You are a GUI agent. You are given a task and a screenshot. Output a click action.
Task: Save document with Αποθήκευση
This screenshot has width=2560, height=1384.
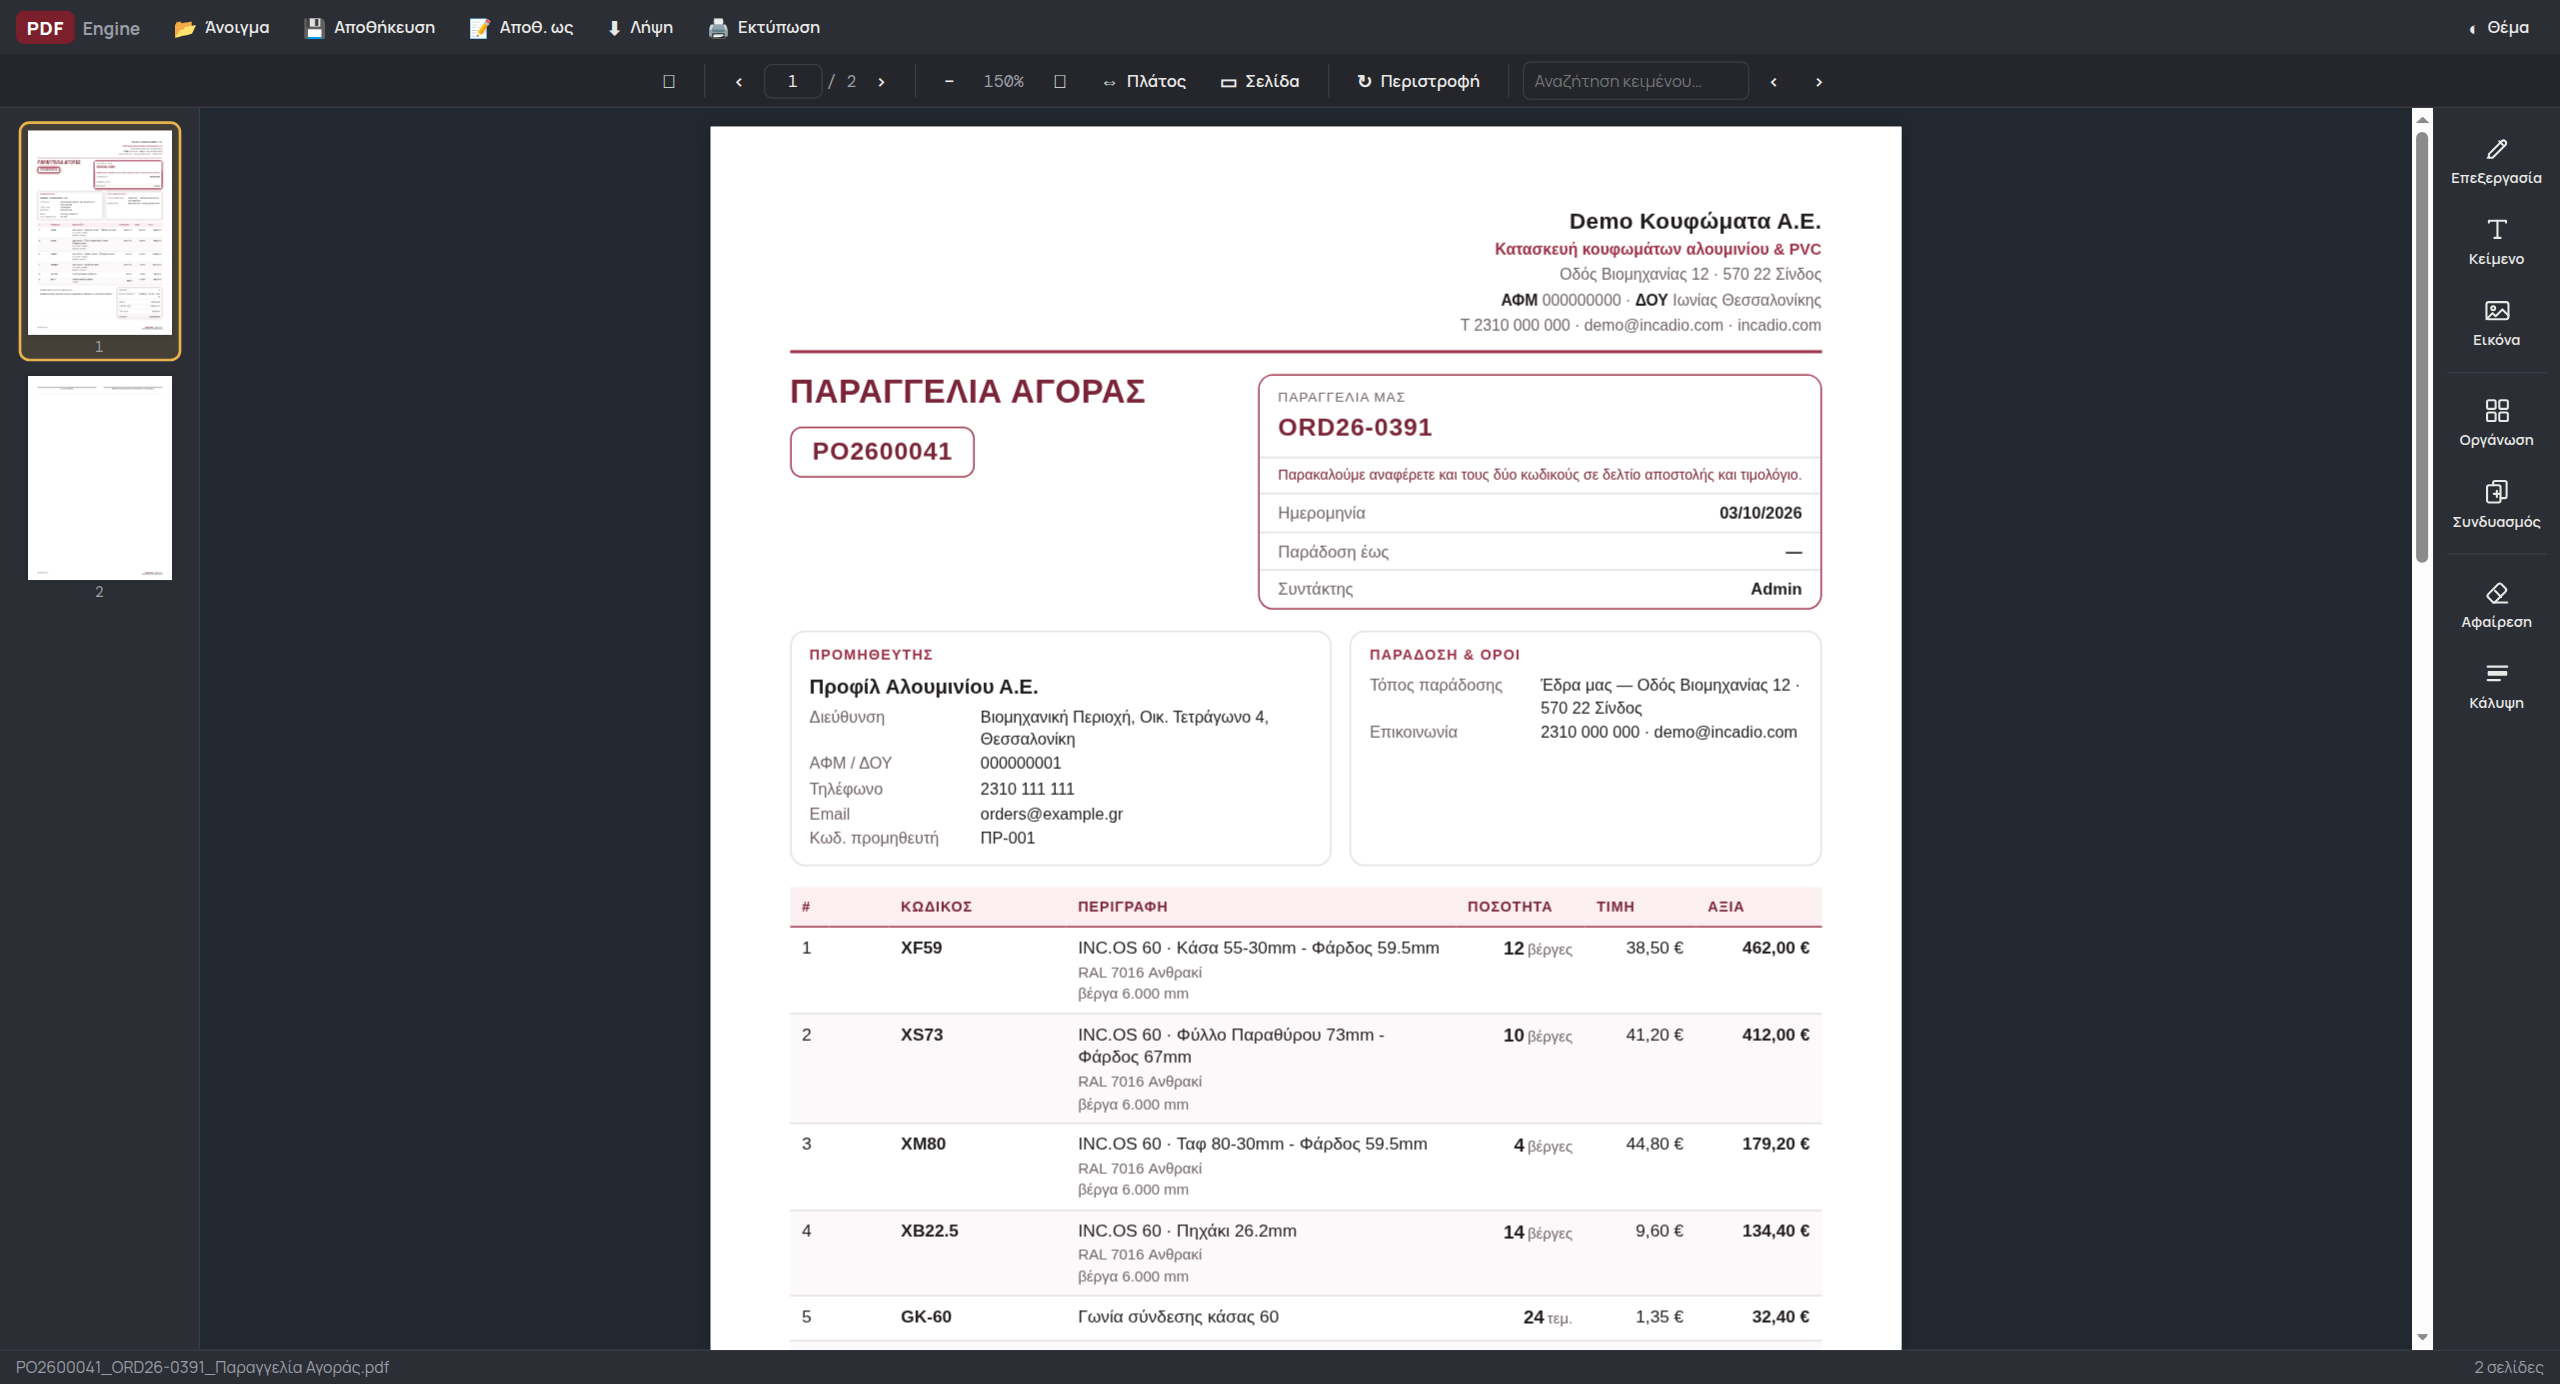370,27
